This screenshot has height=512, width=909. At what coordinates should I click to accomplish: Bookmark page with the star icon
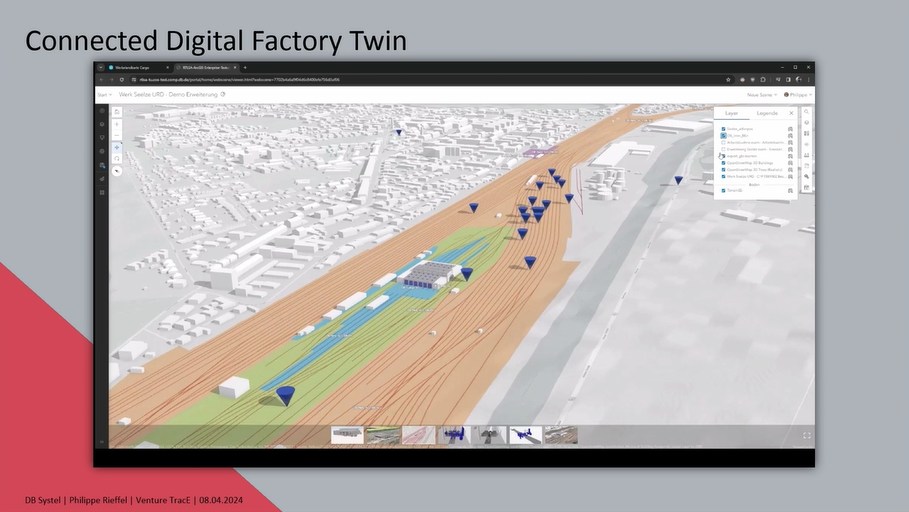(x=728, y=79)
